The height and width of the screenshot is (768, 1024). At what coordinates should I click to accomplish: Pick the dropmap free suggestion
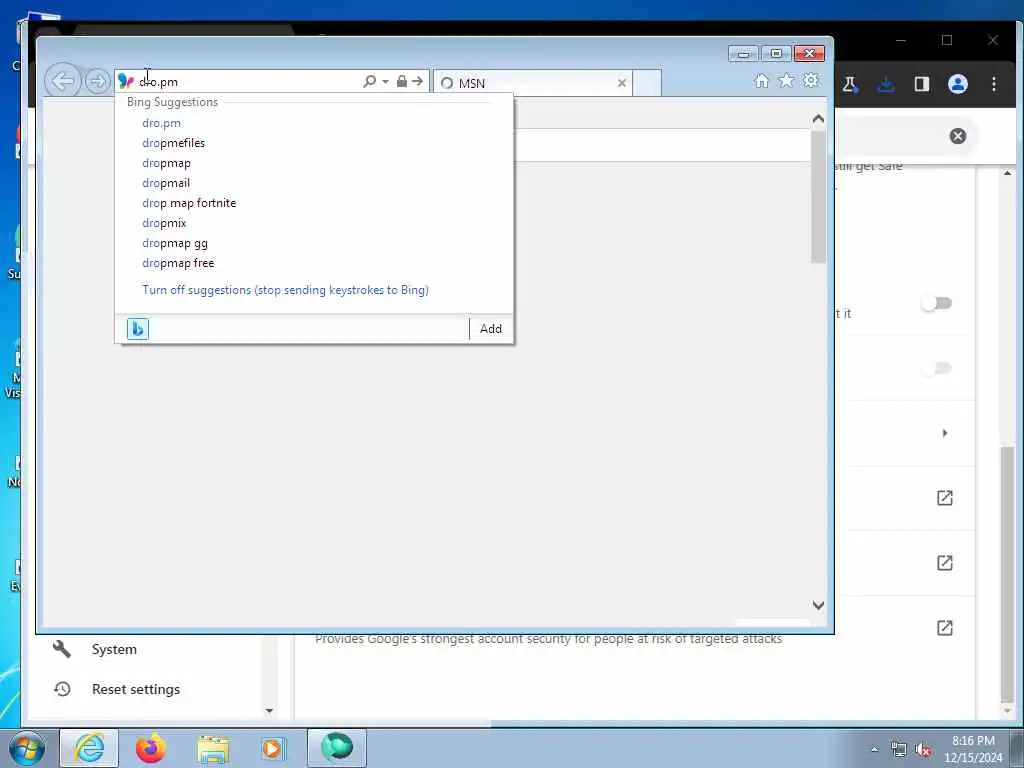tap(178, 263)
